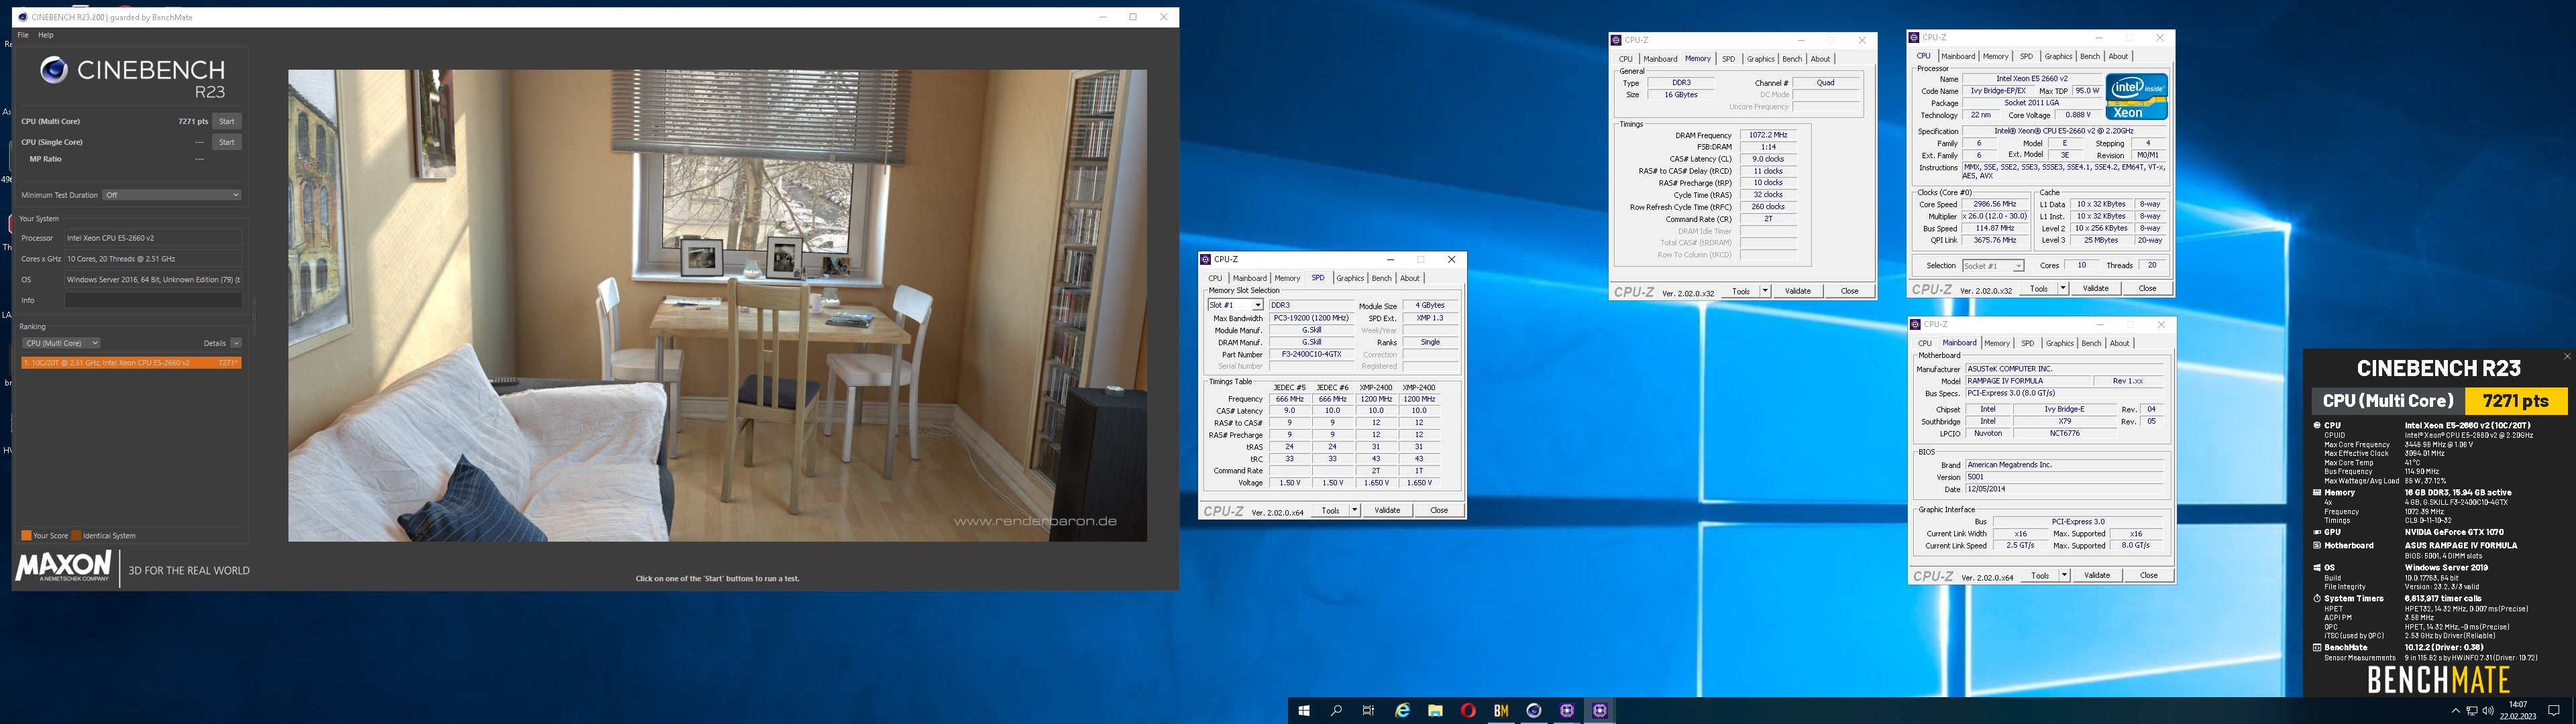Select the Xeon E5-2660 v2 ranking entry
The image size is (2576, 724).
131,363
